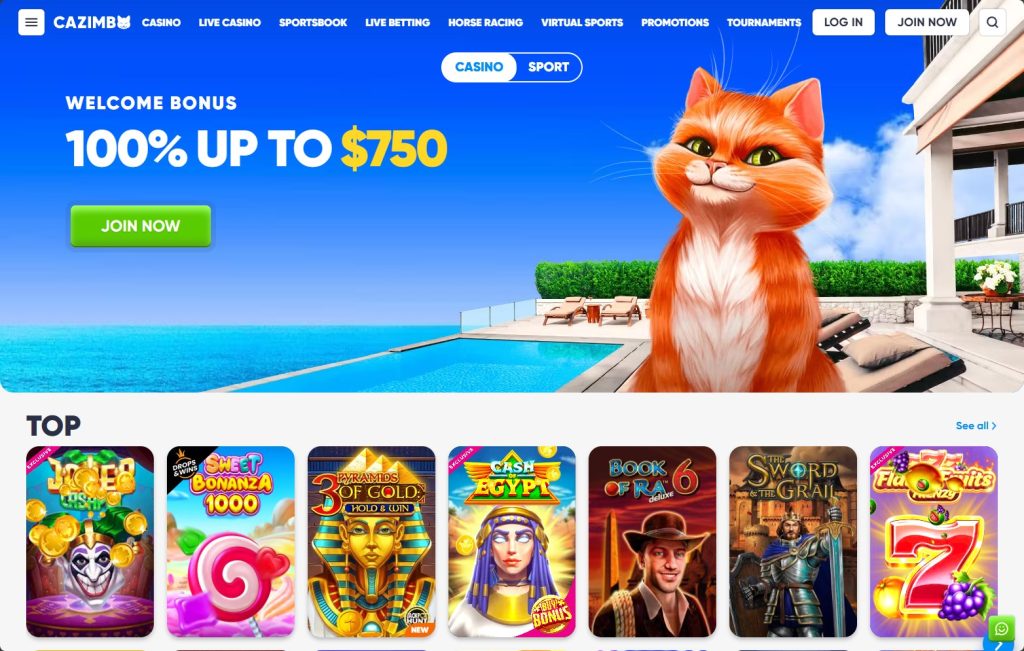Open the Sweet Bonanza 1000 game

[x=231, y=541]
